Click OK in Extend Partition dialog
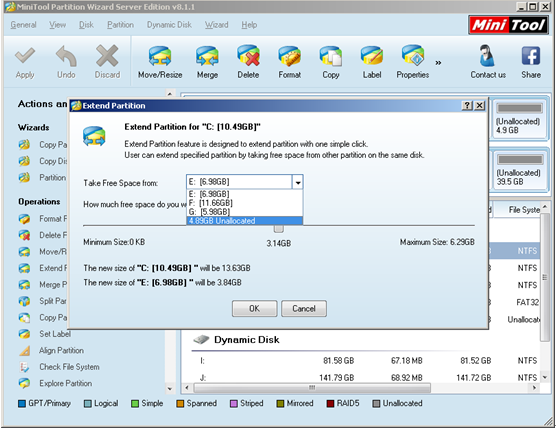 [255, 309]
